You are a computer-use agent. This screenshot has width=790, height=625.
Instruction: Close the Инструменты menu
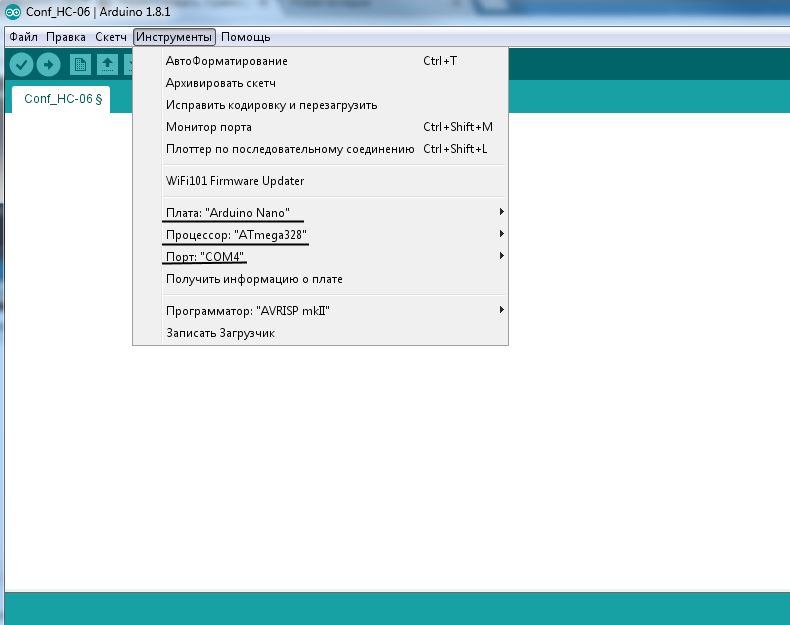click(x=174, y=37)
